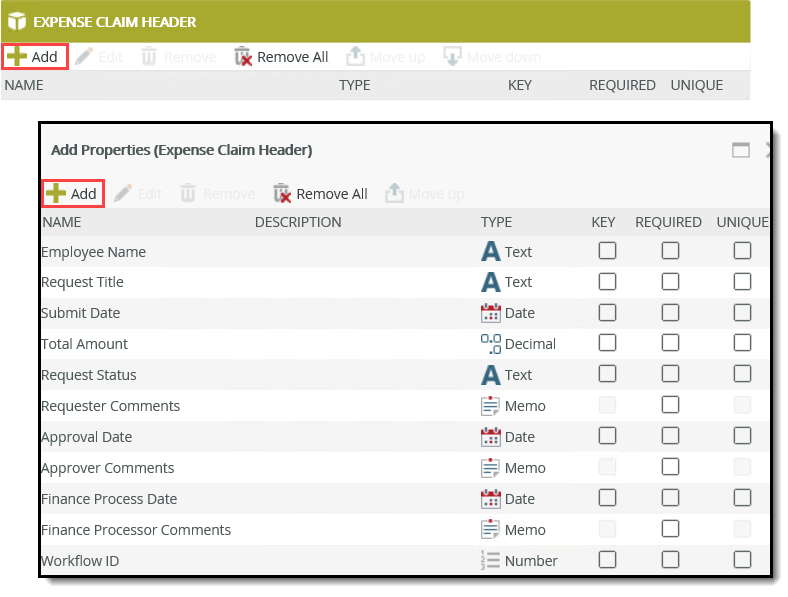The height and width of the screenshot is (597, 788).
Task: Click Move up in Expense Claim Header toolbar
Action: click(x=385, y=57)
